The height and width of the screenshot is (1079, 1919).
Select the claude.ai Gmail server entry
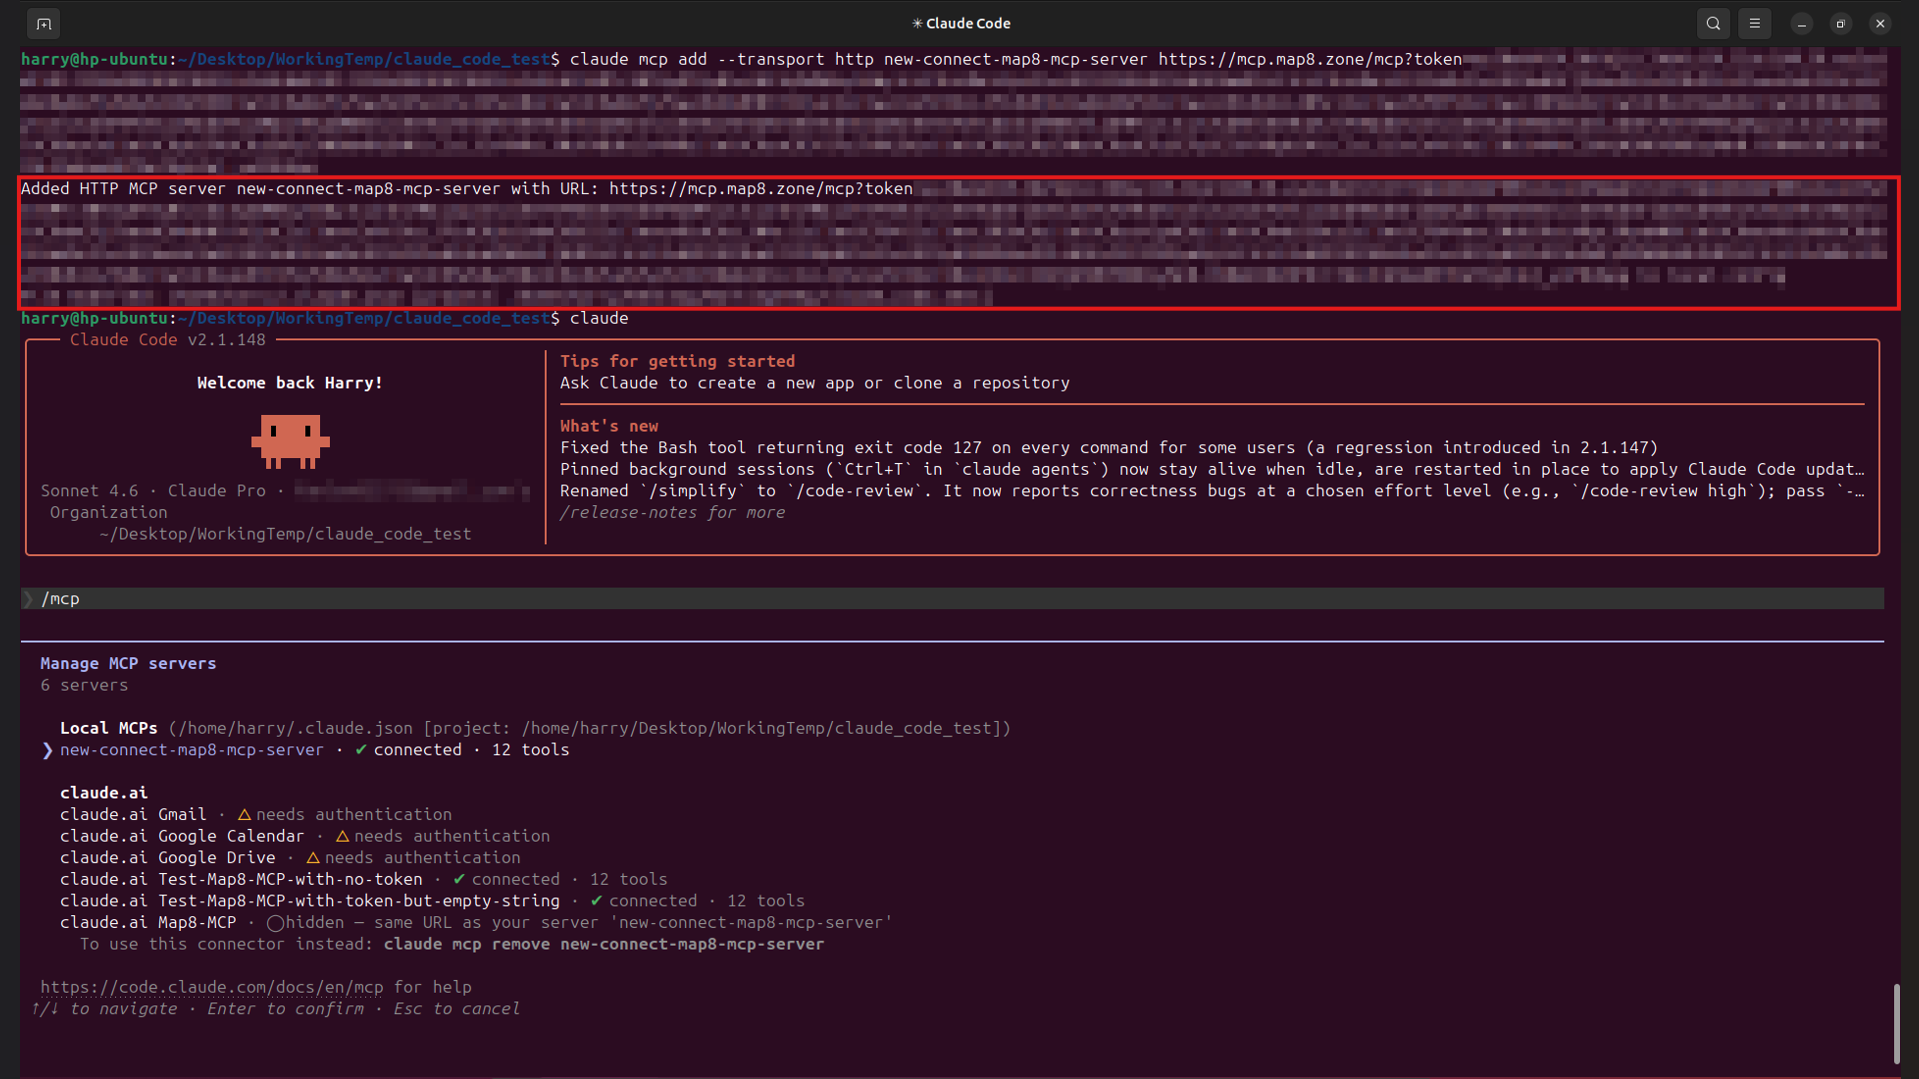click(133, 815)
